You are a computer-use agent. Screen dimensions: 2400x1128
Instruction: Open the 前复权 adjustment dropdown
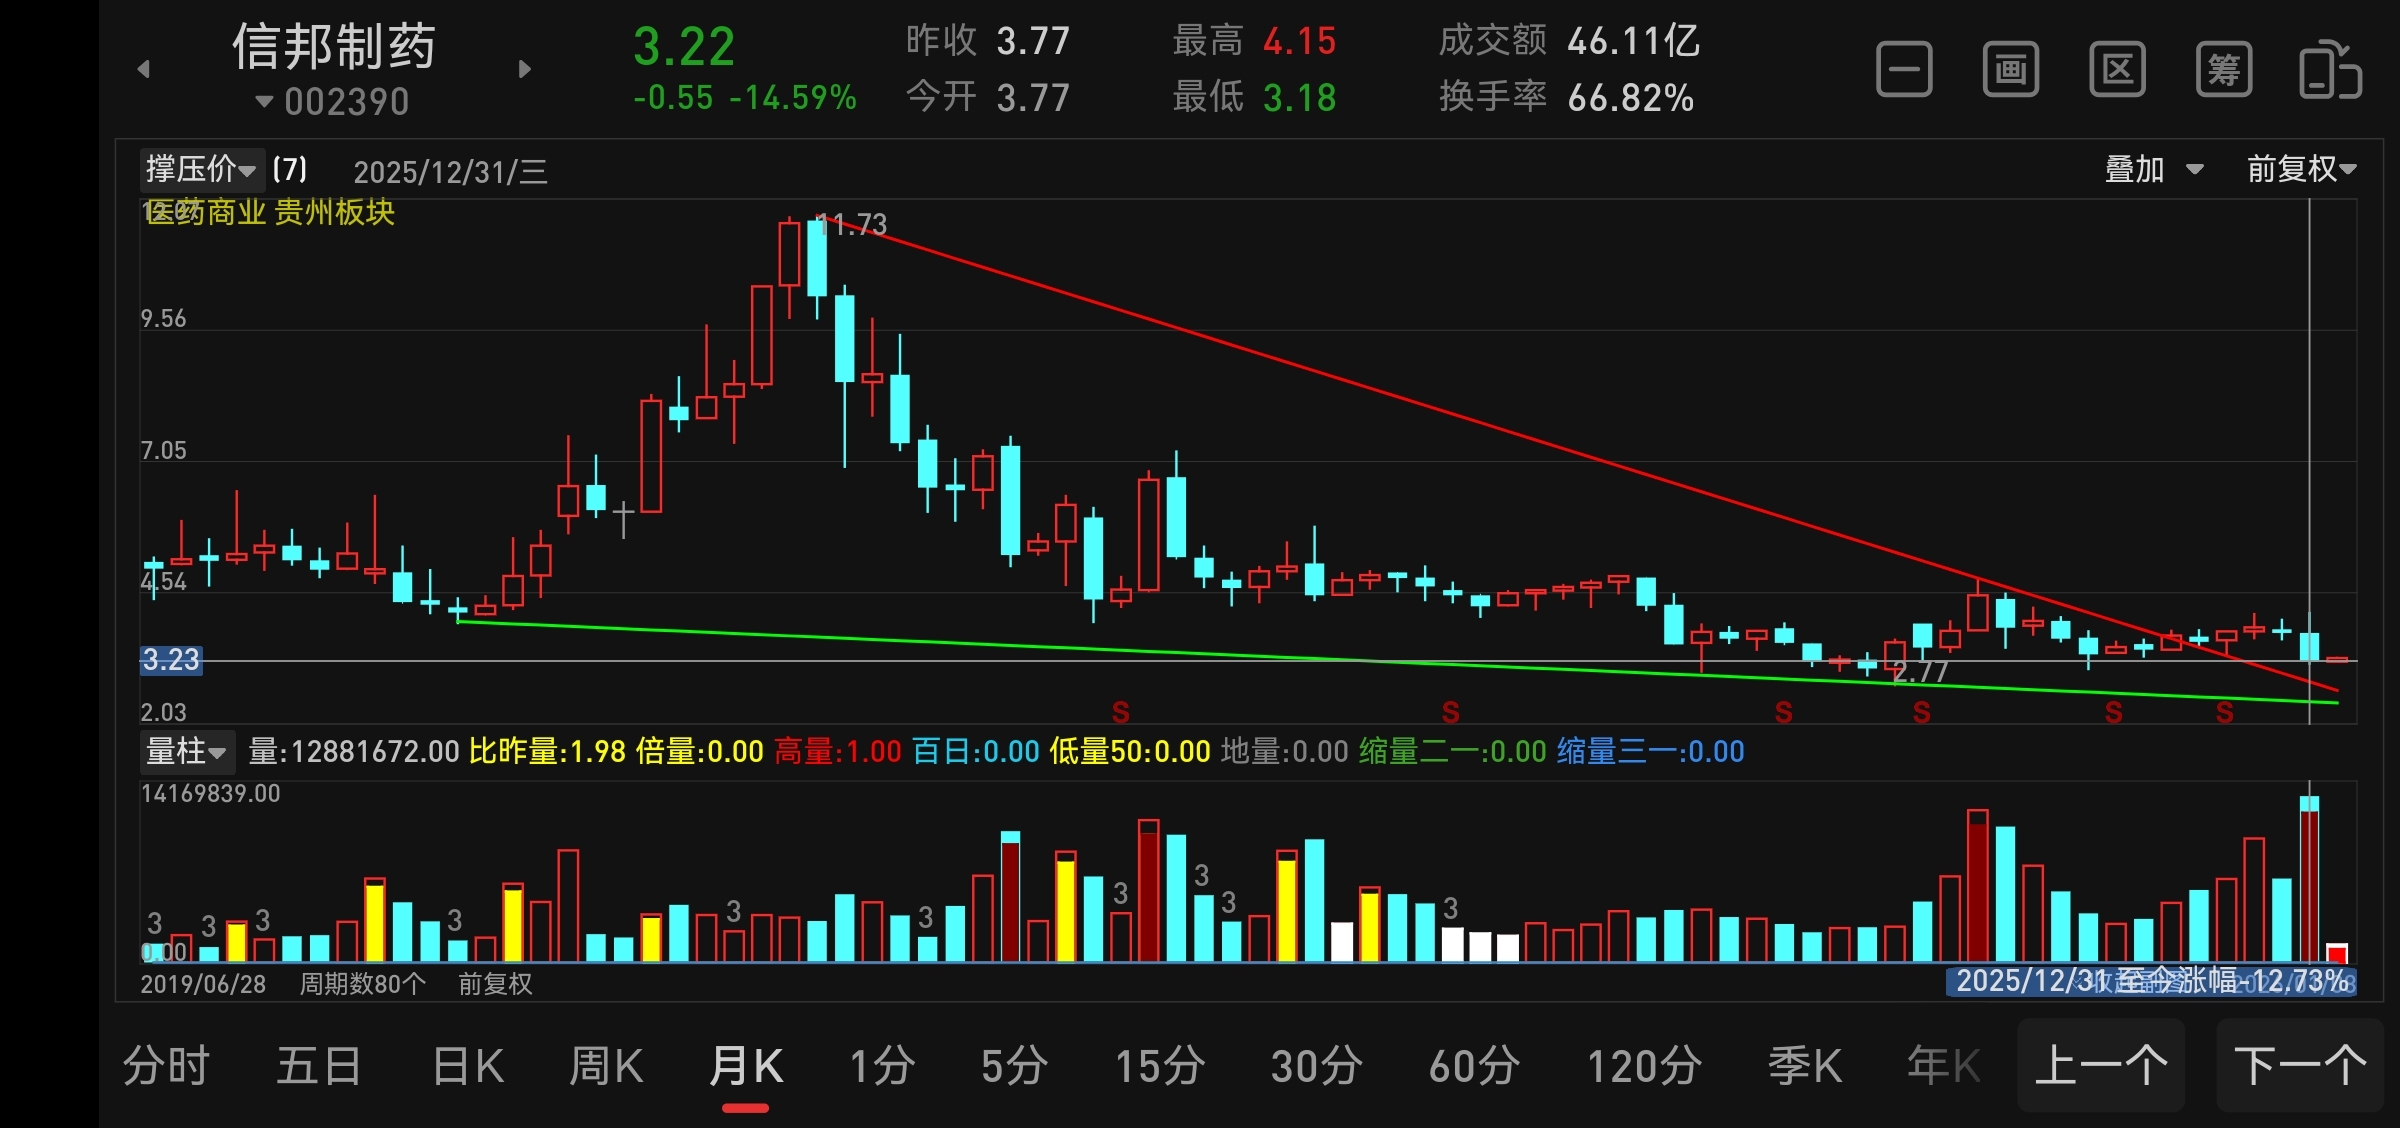coord(2301,169)
